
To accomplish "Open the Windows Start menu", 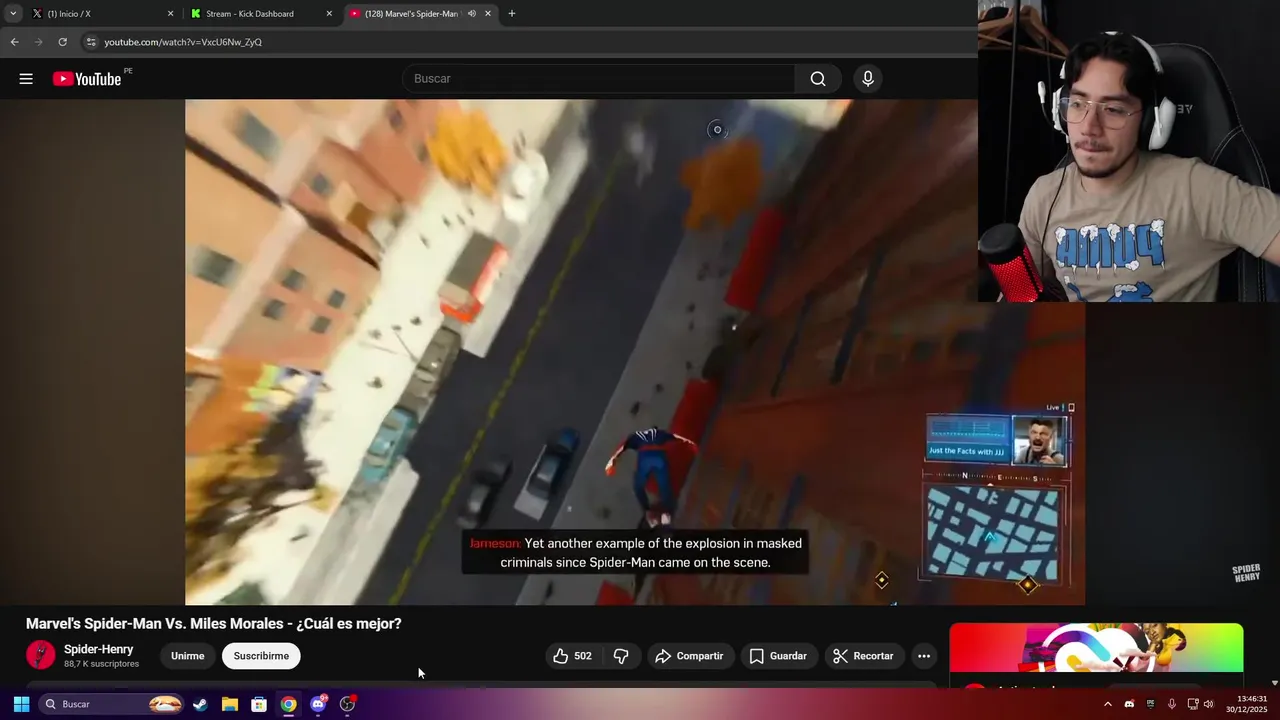I will pyautogui.click(x=21, y=704).
